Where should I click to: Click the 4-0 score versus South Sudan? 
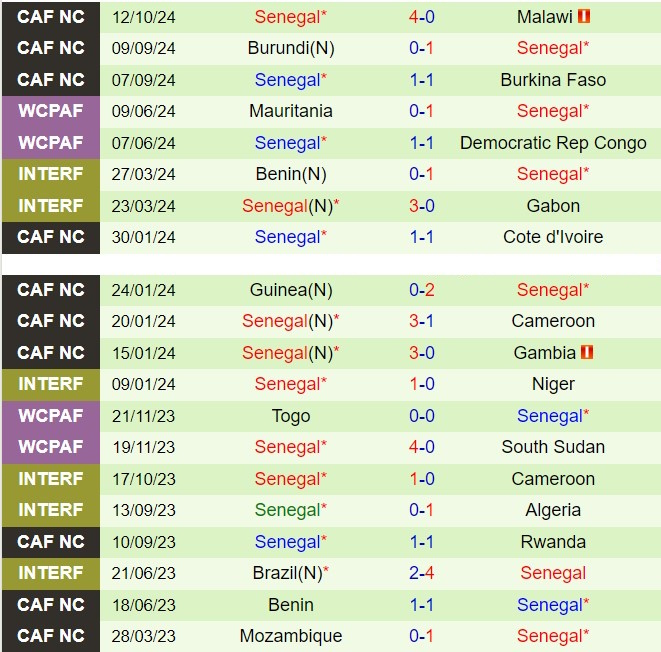(421, 447)
